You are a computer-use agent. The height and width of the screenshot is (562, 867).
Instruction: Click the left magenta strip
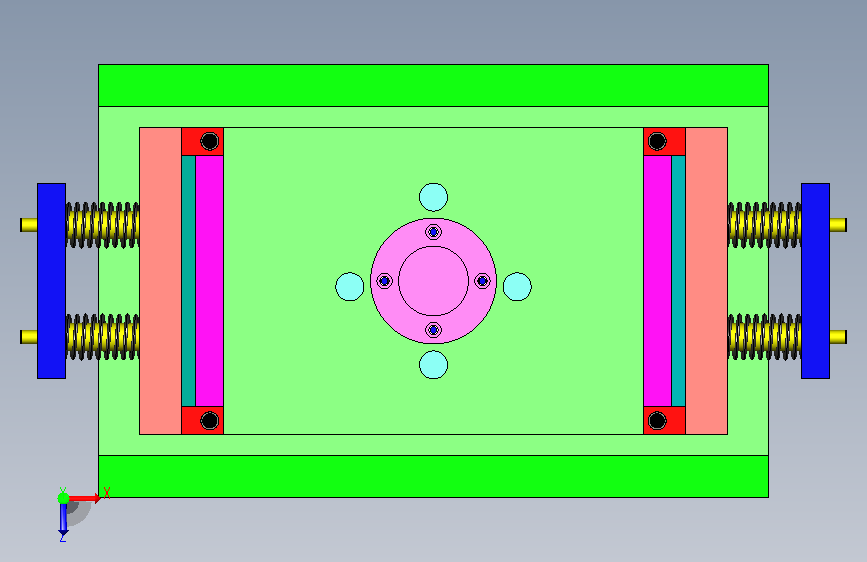click(210, 281)
